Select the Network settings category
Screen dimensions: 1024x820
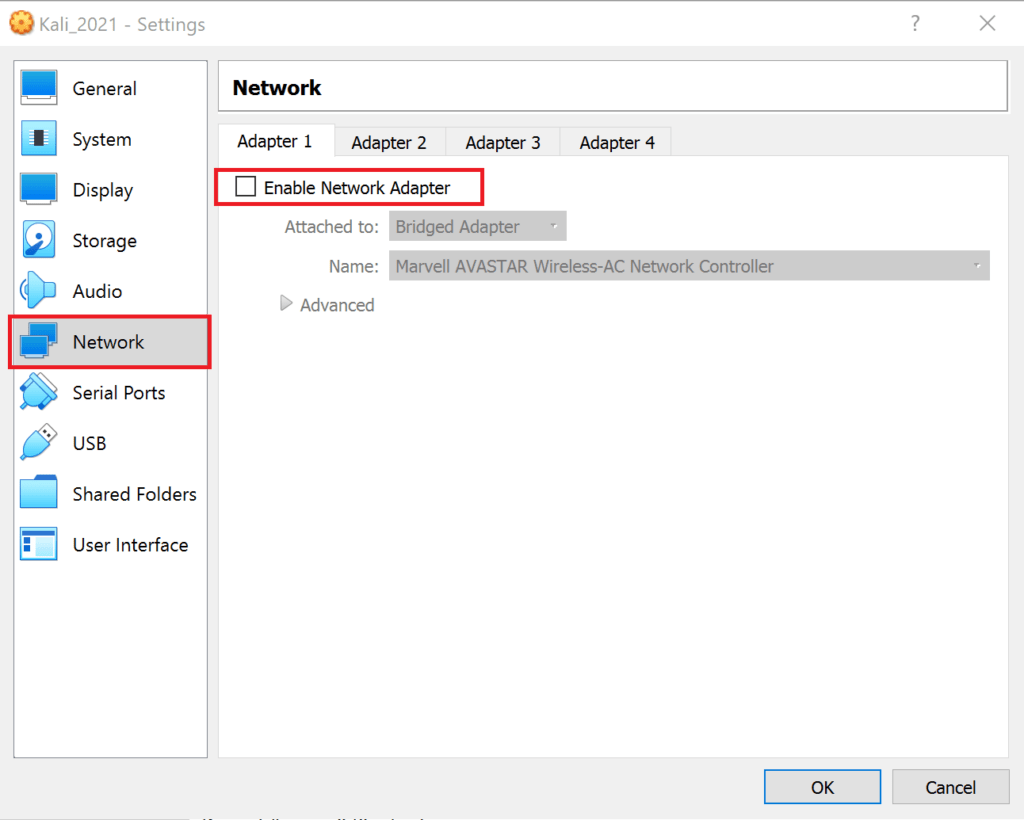[x=110, y=341]
